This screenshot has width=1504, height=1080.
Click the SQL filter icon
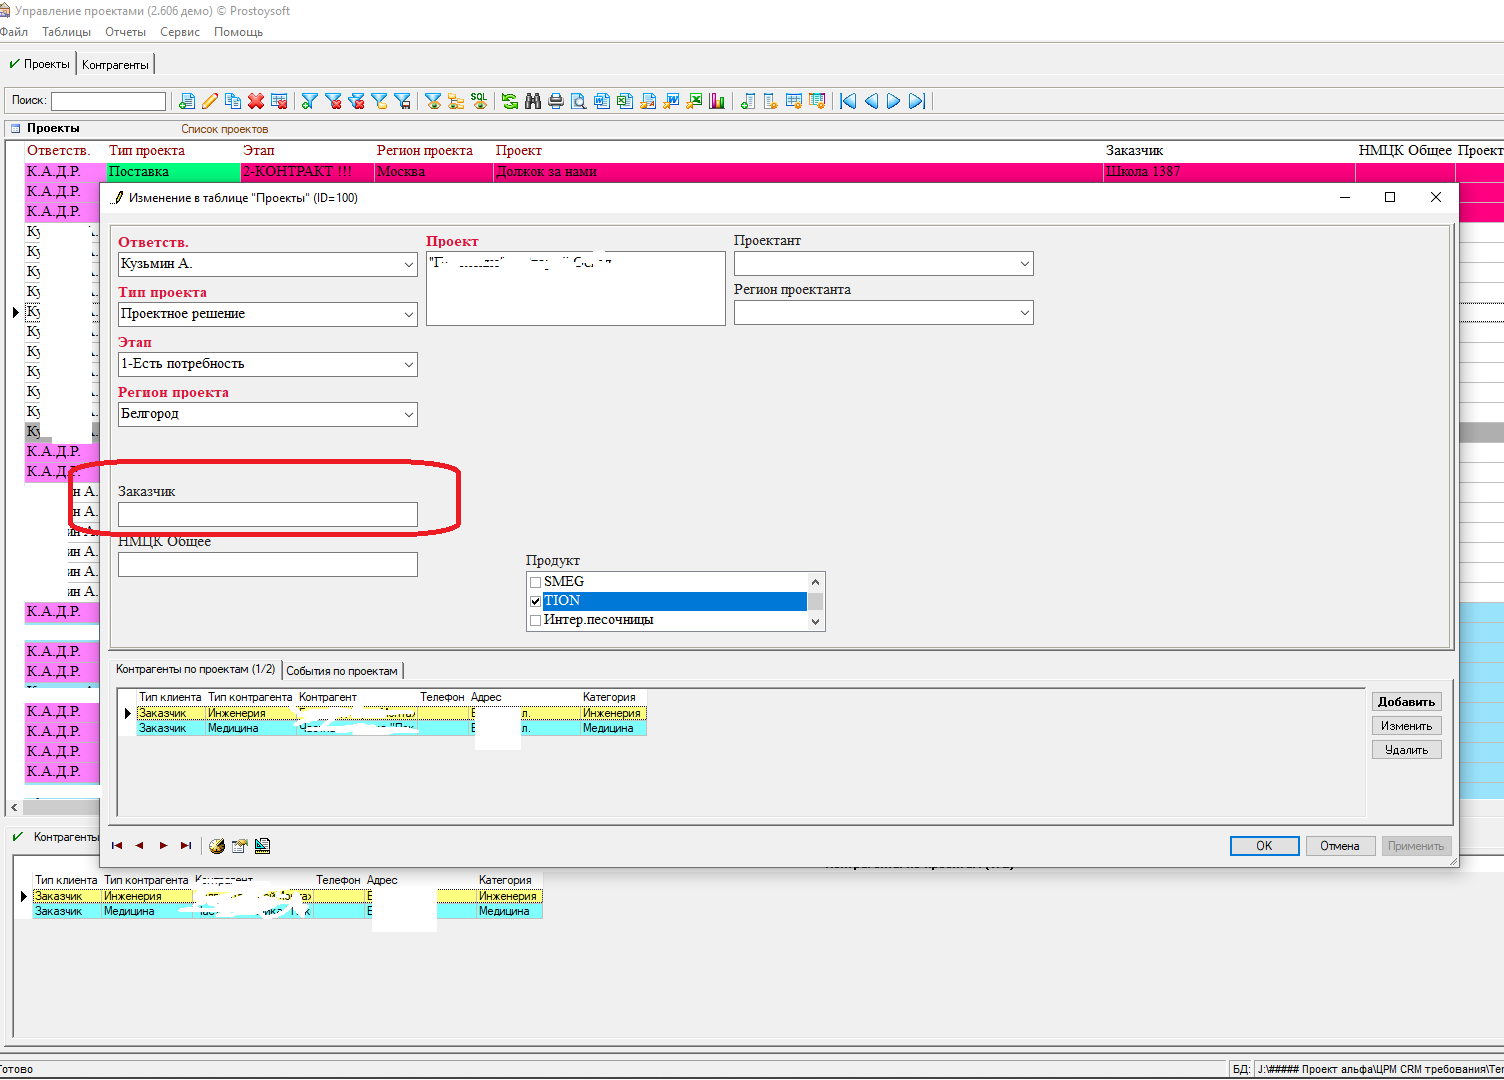(479, 101)
